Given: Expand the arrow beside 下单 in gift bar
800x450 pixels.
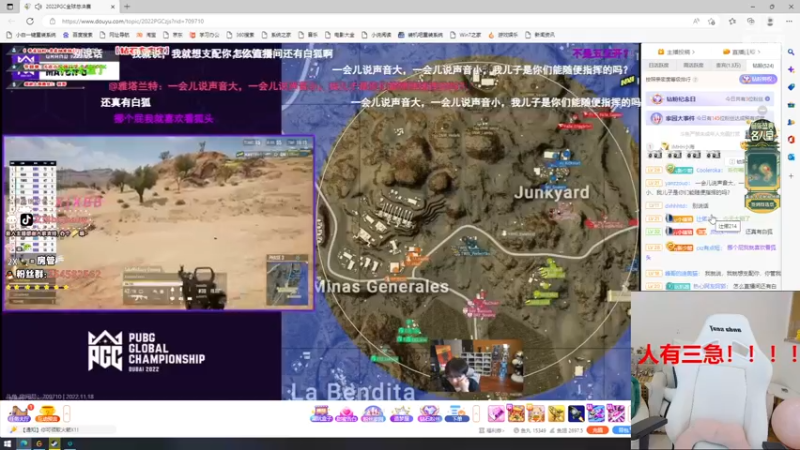Looking at the screenshot, I should [476, 413].
